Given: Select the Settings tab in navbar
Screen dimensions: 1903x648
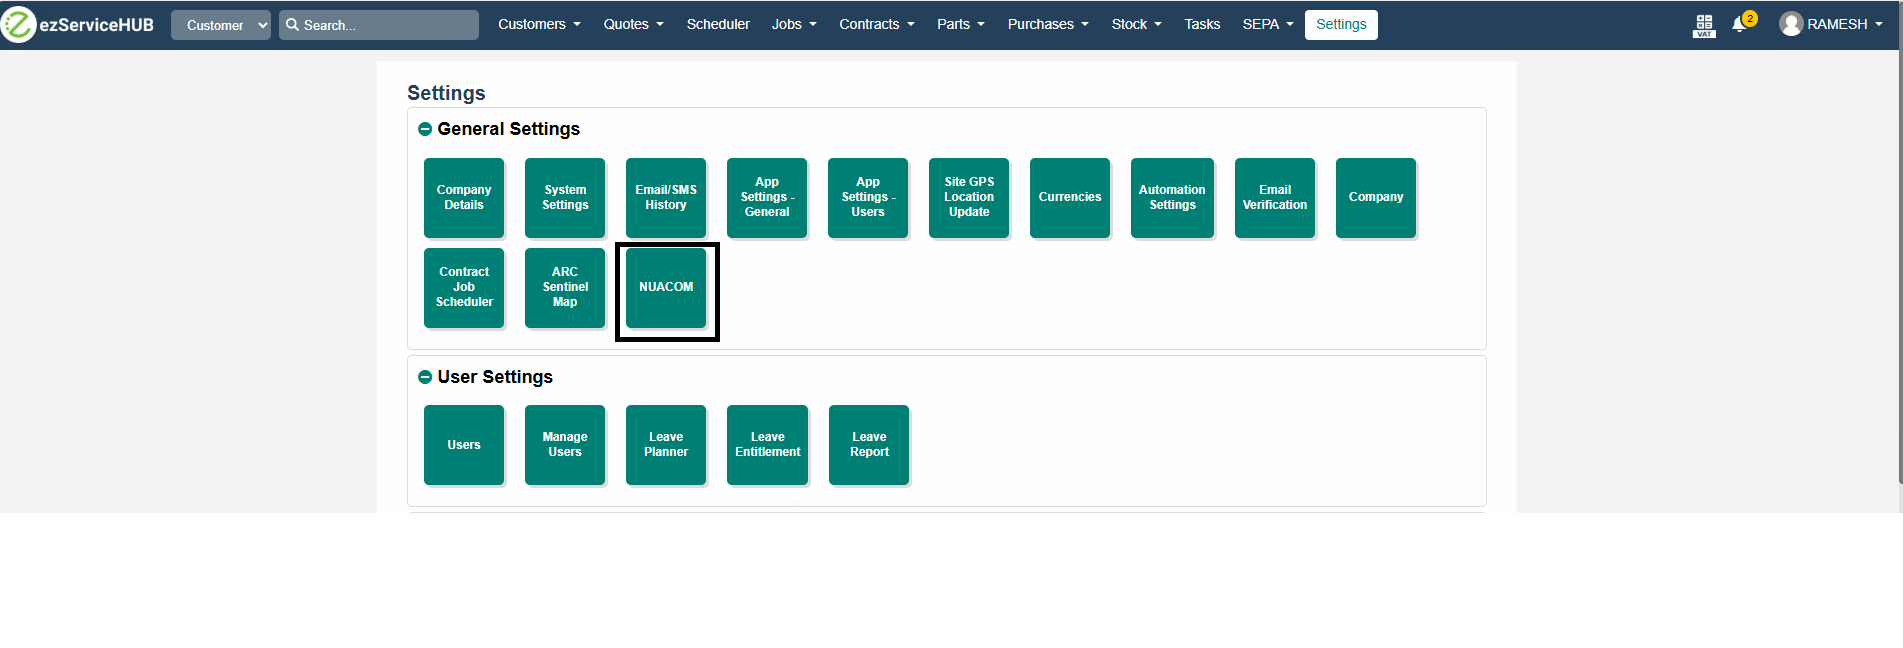Looking at the screenshot, I should 1340,24.
